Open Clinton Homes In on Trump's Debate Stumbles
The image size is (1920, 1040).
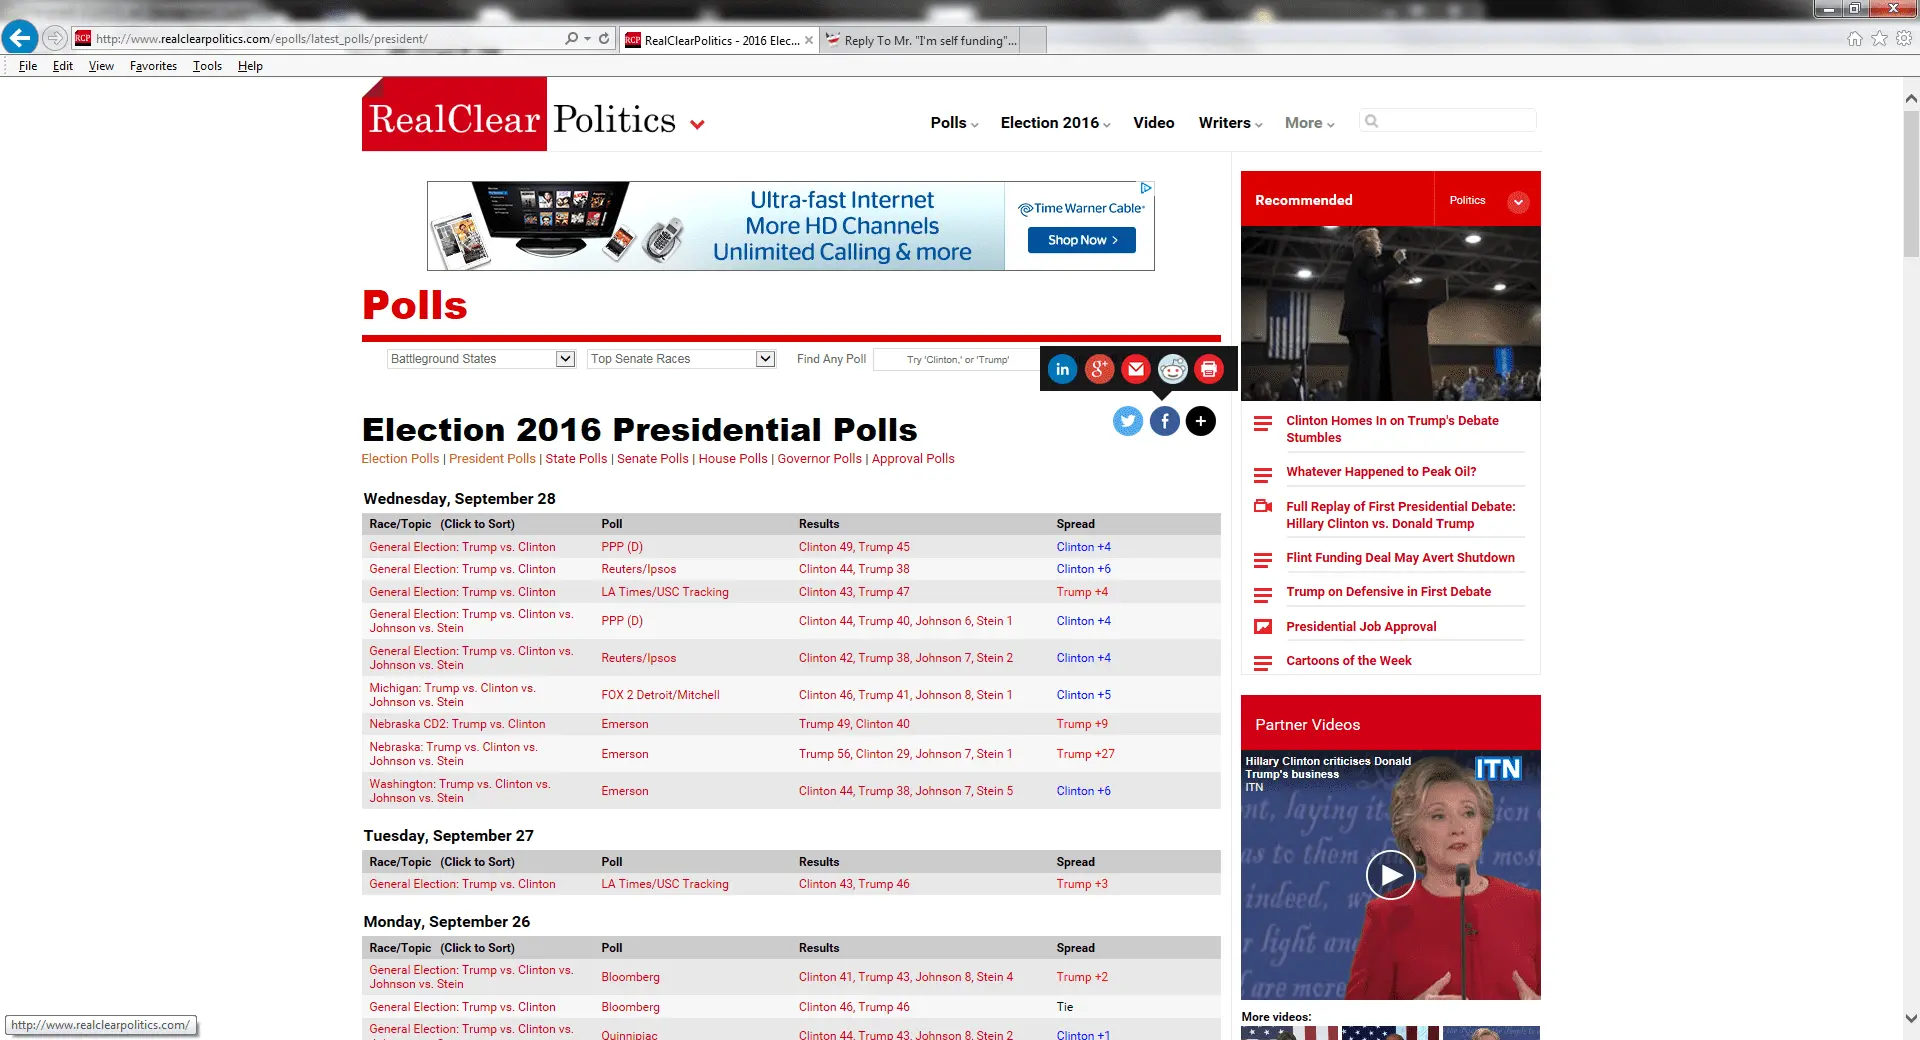pyautogui.click(x=1392, y=429)
